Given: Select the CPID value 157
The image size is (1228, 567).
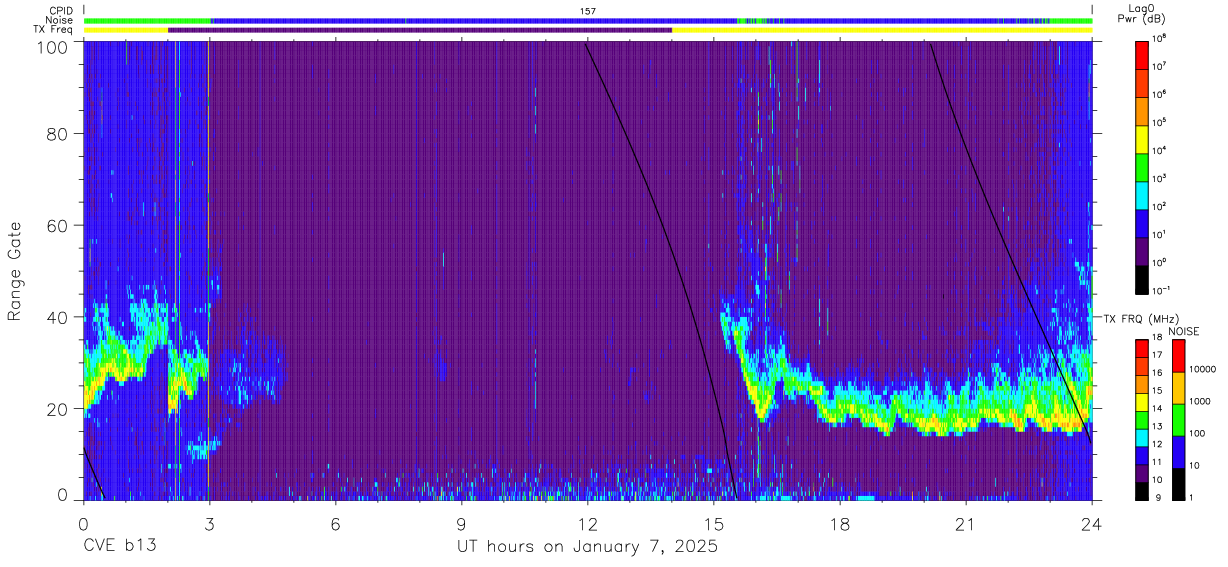Looking at the screenshot, I should coord(588,11).
